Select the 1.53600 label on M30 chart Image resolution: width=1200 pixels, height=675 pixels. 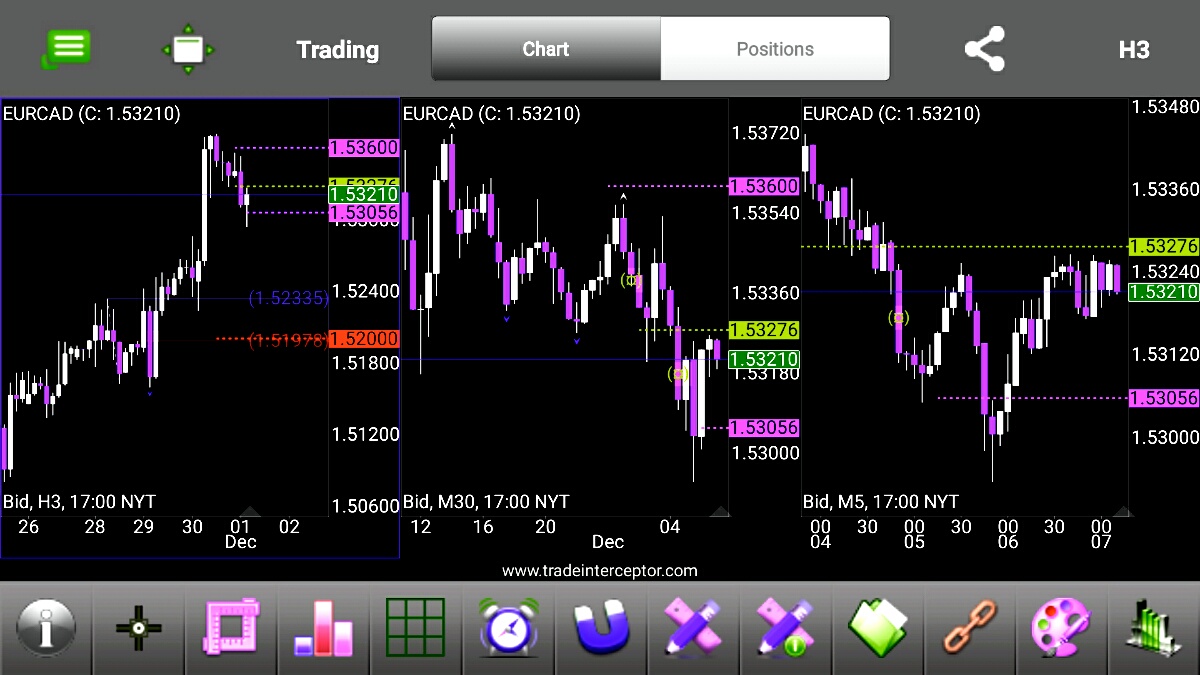[764, 186]
